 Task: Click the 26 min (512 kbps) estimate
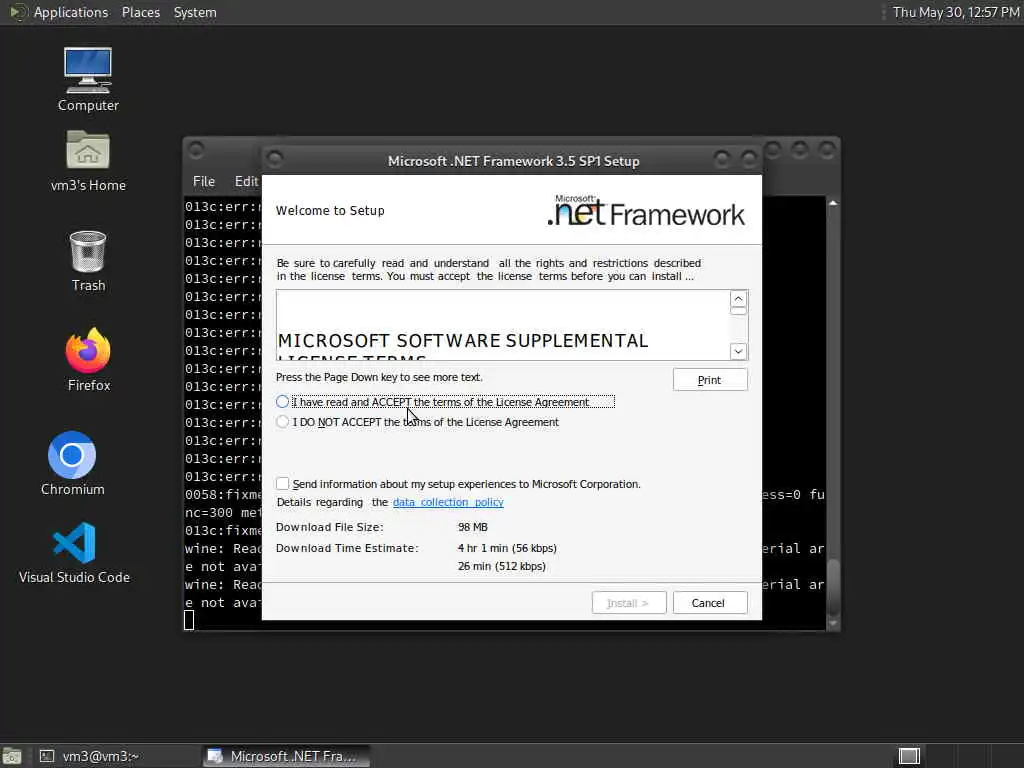[501, 566]
